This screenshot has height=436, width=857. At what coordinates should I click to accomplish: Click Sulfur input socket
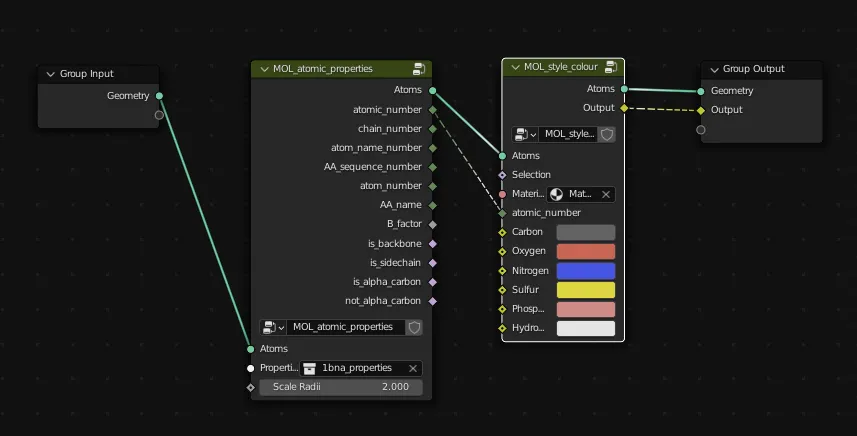pyautogui.click(x=502, y=290)
